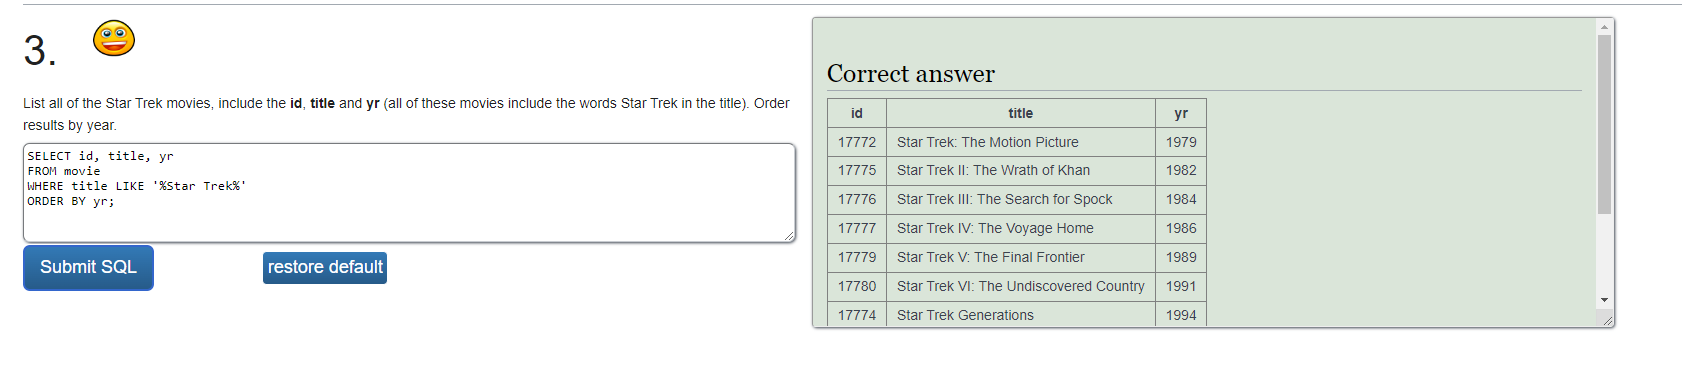Click the smiley face icon
The height and width of the screenshot is (379, 1682).
[x=114, y=38]
